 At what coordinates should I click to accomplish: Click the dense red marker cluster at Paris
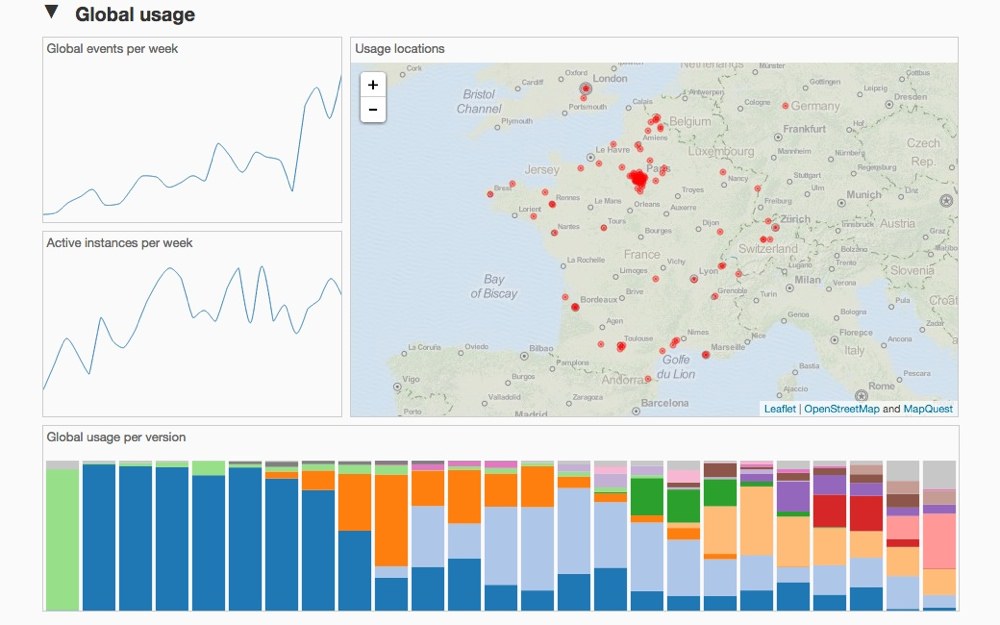pos(637,180)
